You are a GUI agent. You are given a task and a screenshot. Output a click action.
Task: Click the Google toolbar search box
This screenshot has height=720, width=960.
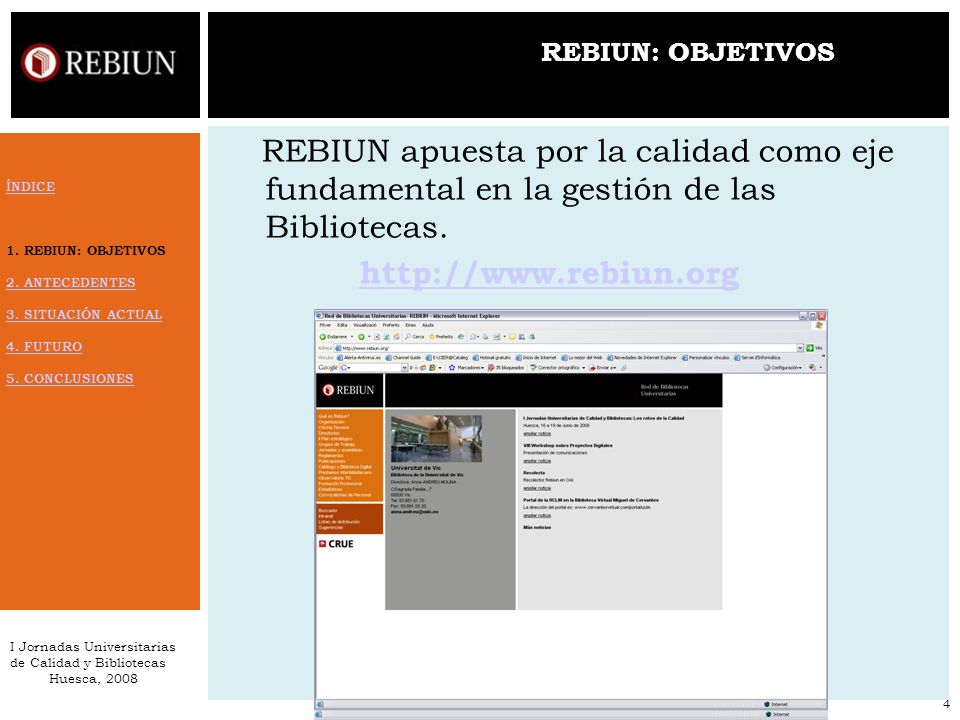[x=374, y=368]
